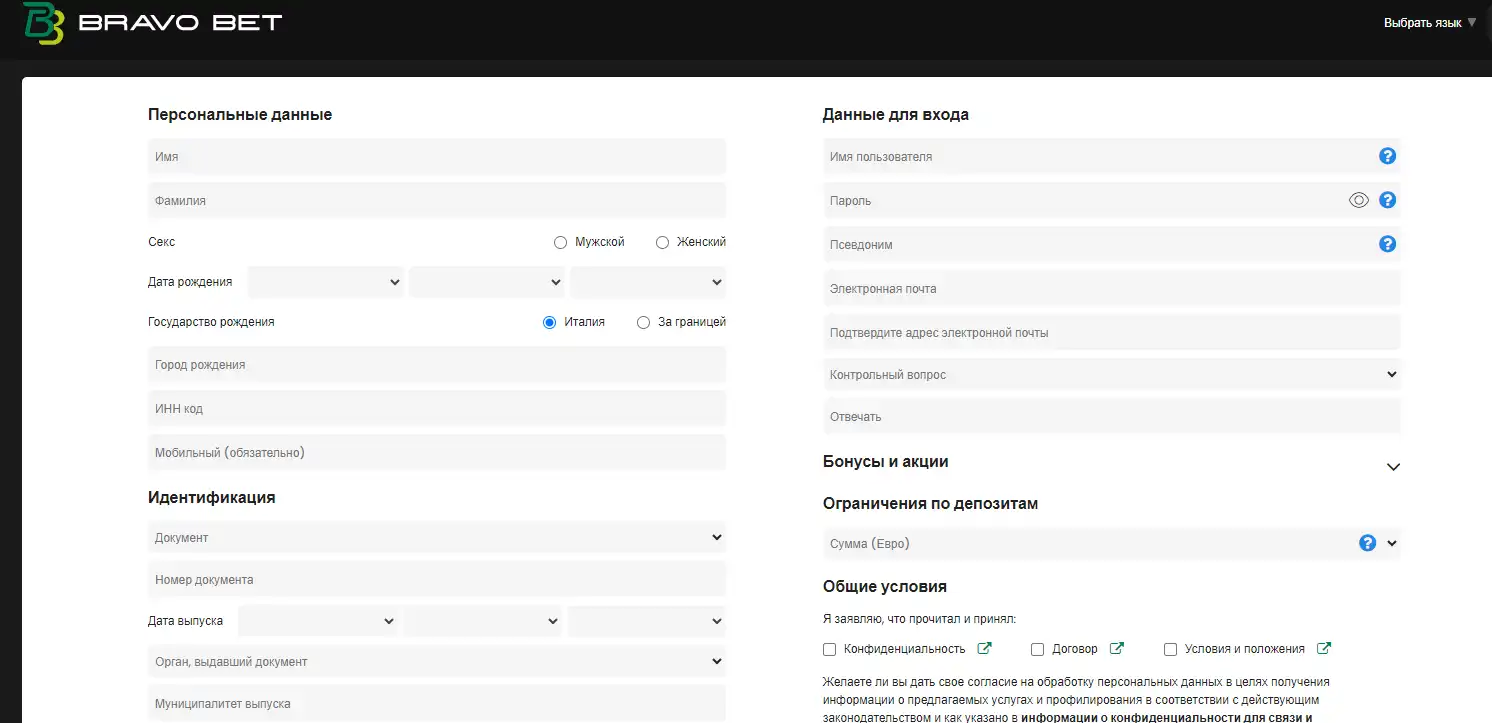Open third Дата рождения dropdown

pos(648,282)
